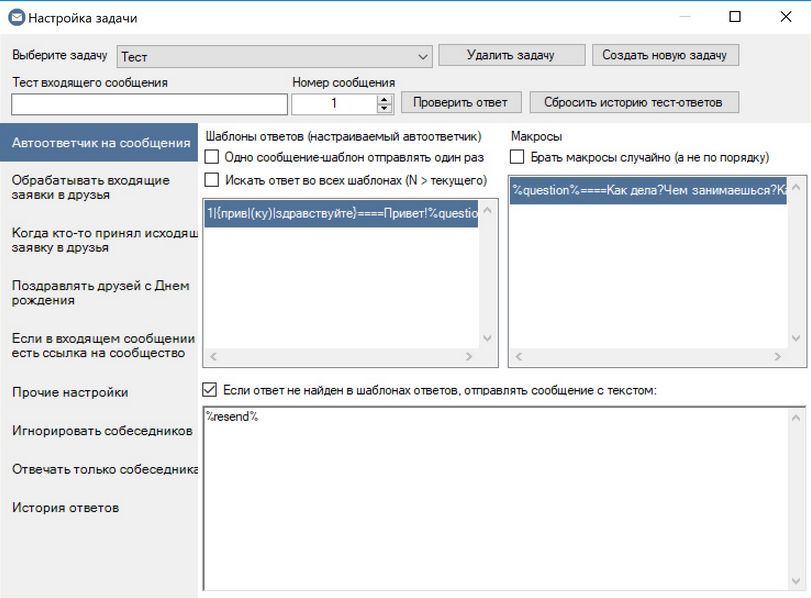Screen dimensions: 811x598
Task: Increment the message number spinner up arrow
Action: (385, 98)
